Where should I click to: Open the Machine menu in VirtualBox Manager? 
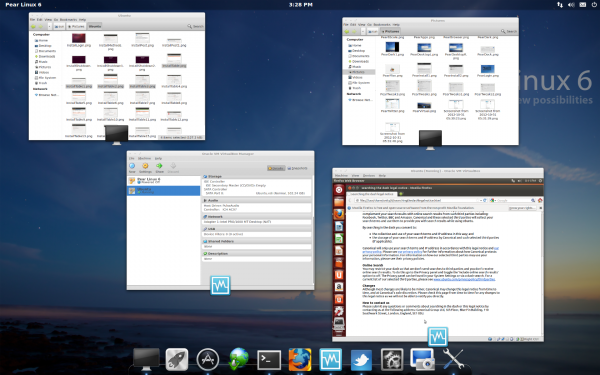pos(144,158)
